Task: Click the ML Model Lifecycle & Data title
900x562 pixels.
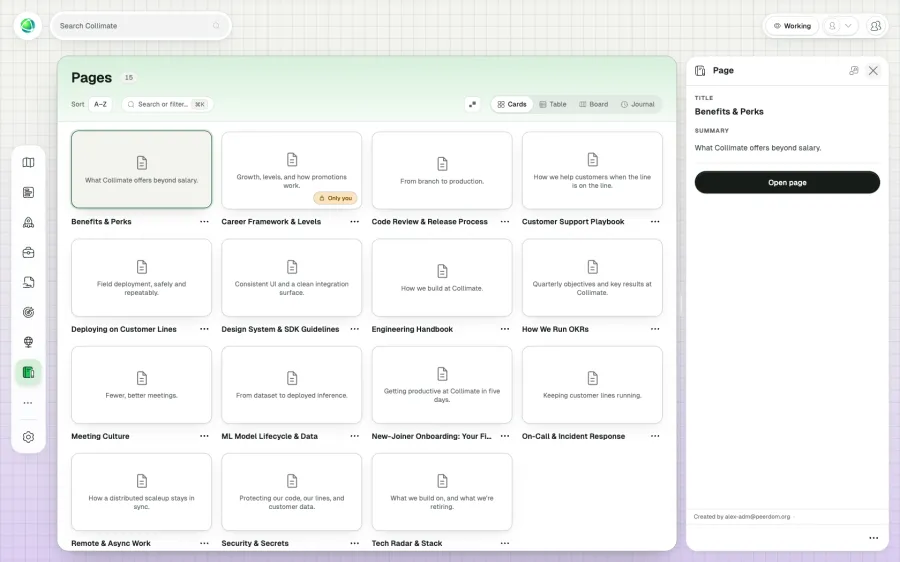Action: (269, 436)
